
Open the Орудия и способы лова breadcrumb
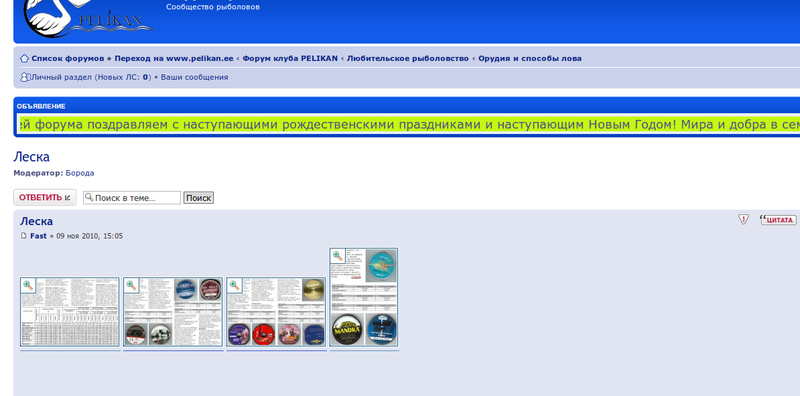coord(530,58)
